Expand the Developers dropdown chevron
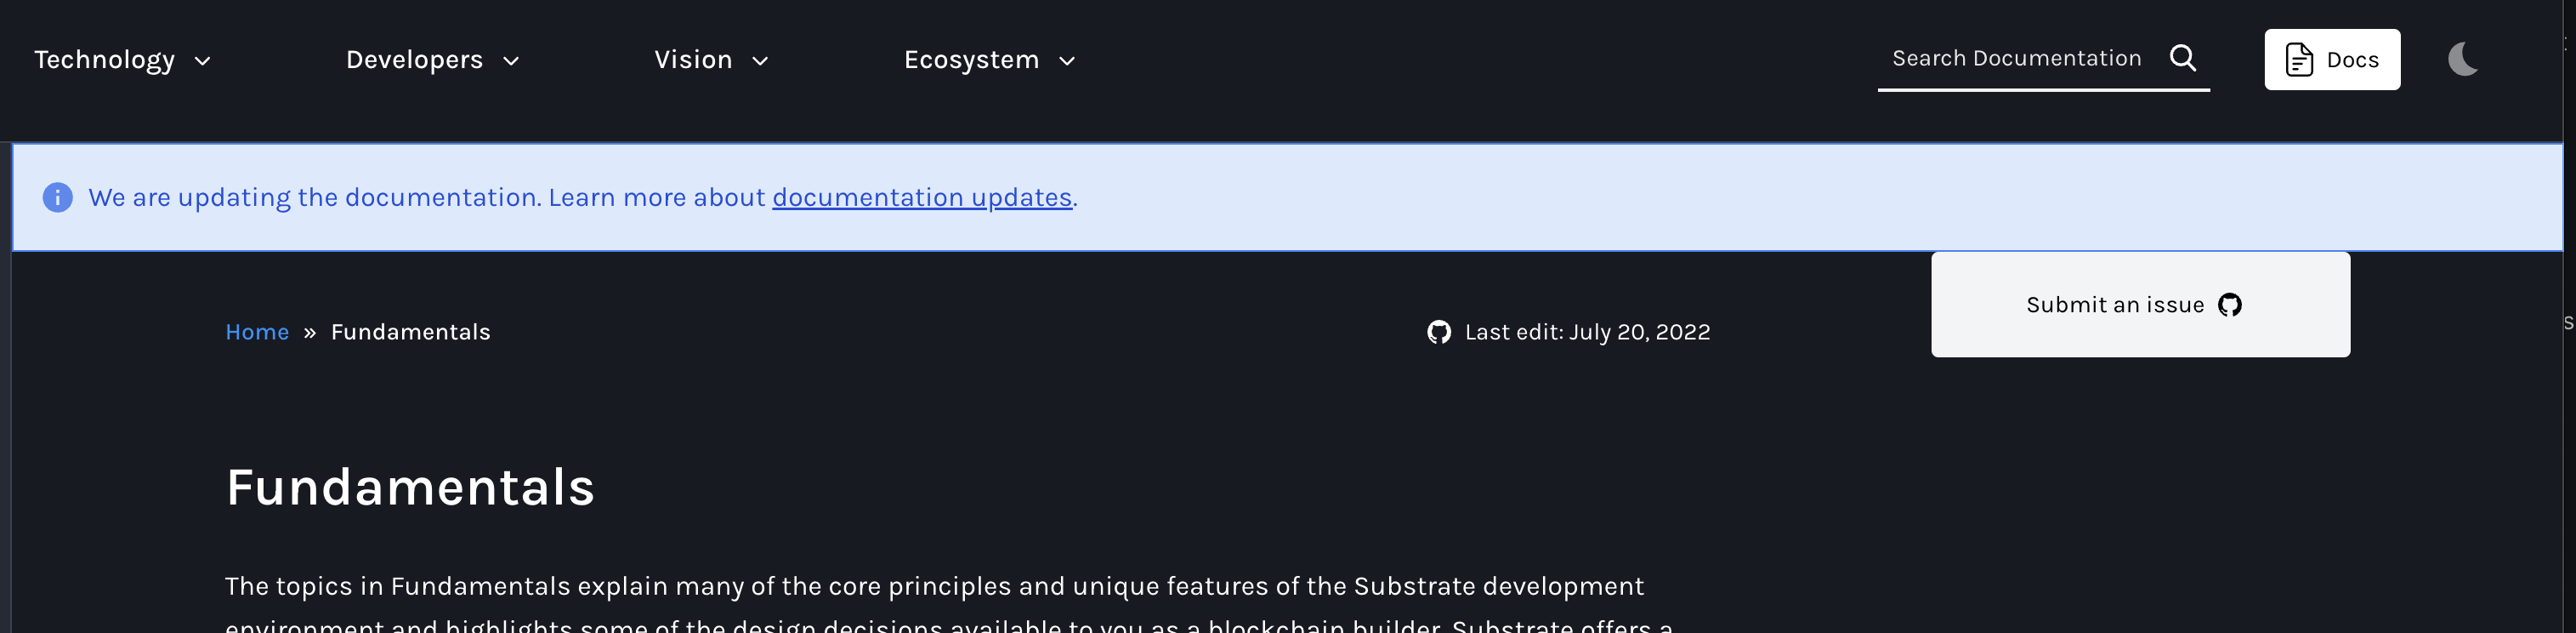 click(x=511, y=61)
